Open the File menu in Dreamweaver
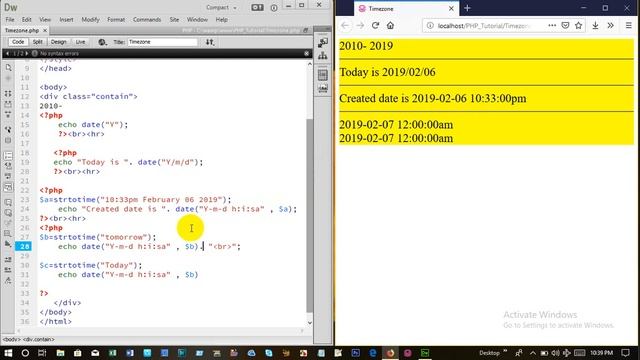640x360 pixels. click(x=10, y=20)
